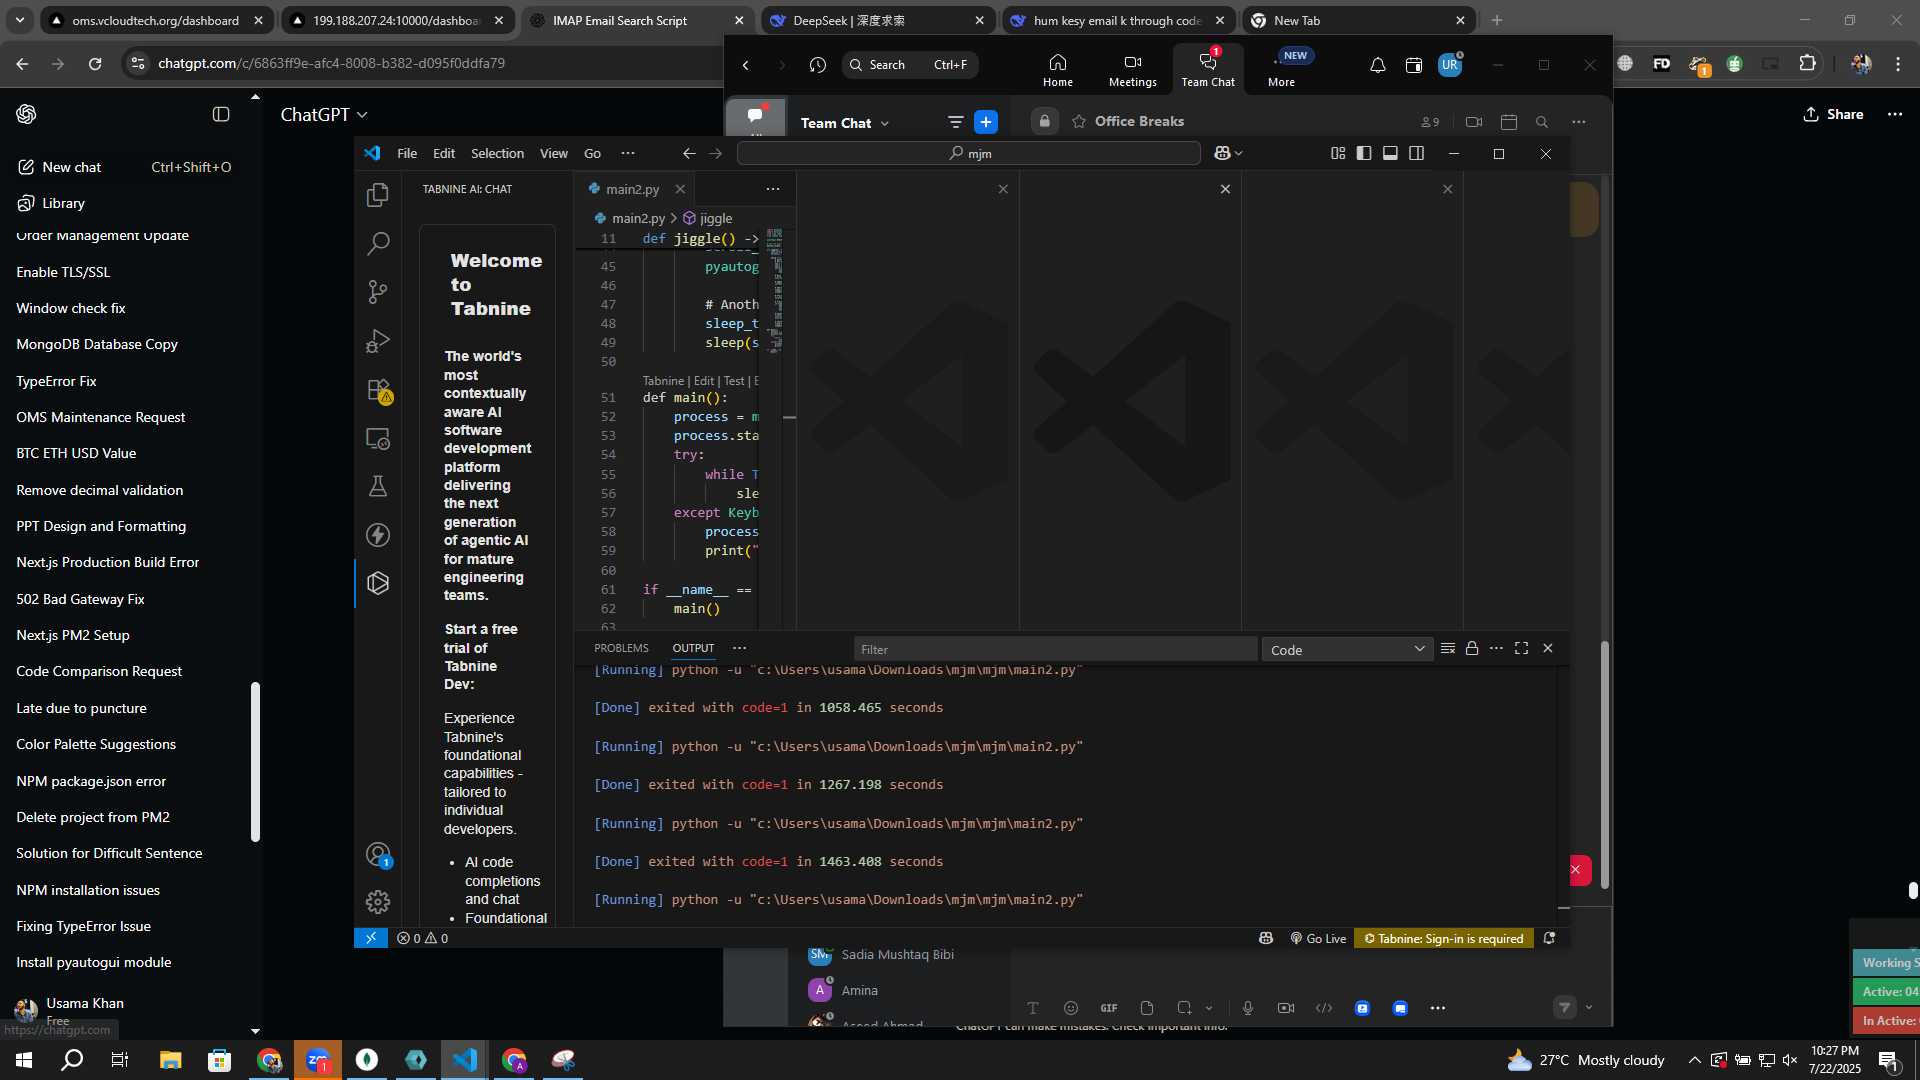
Task: Open Testing flask icon in activity bar
Action: (x=378, y=486)
